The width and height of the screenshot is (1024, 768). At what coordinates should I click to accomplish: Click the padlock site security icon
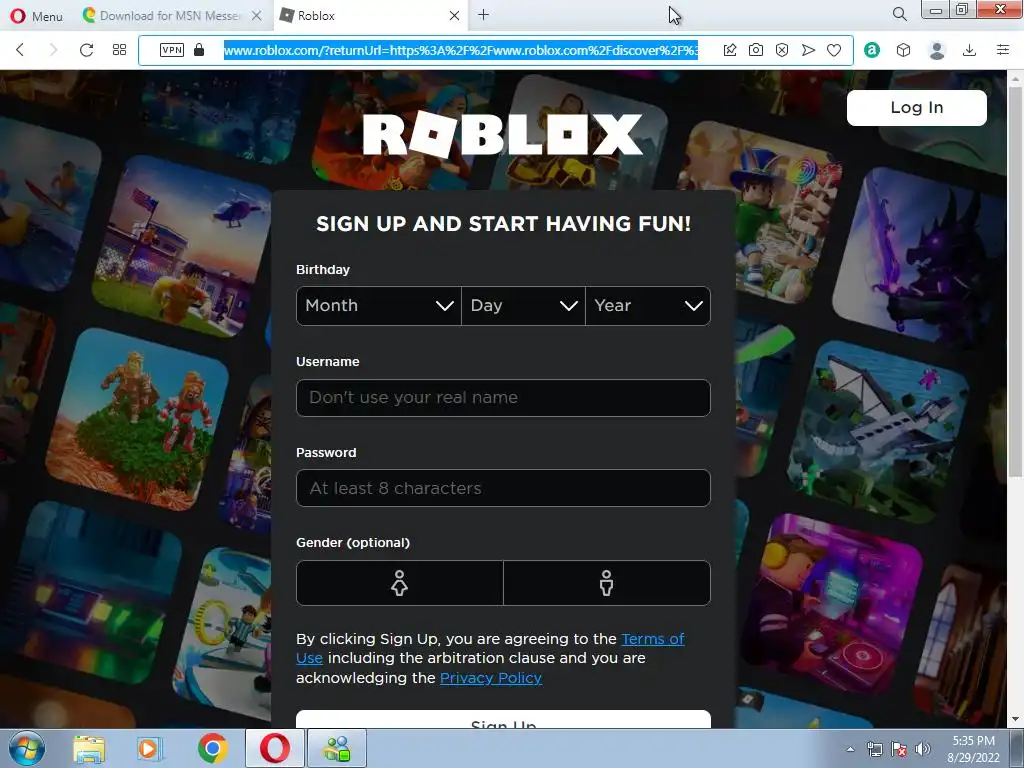click(199, 50)
